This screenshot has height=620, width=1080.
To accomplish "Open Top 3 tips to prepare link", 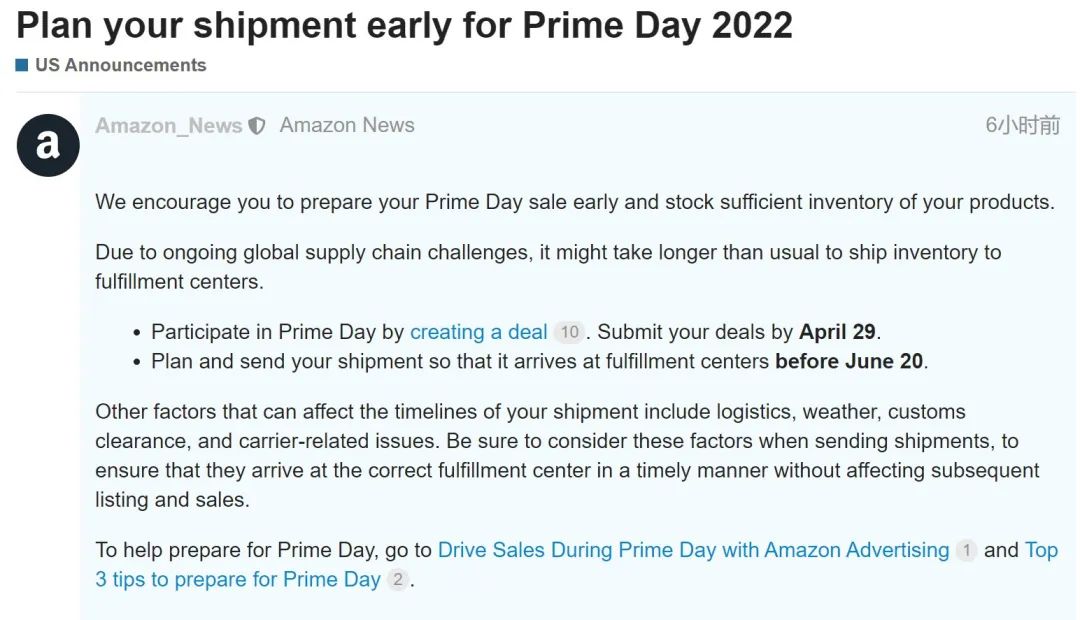I will pos(238,580).
